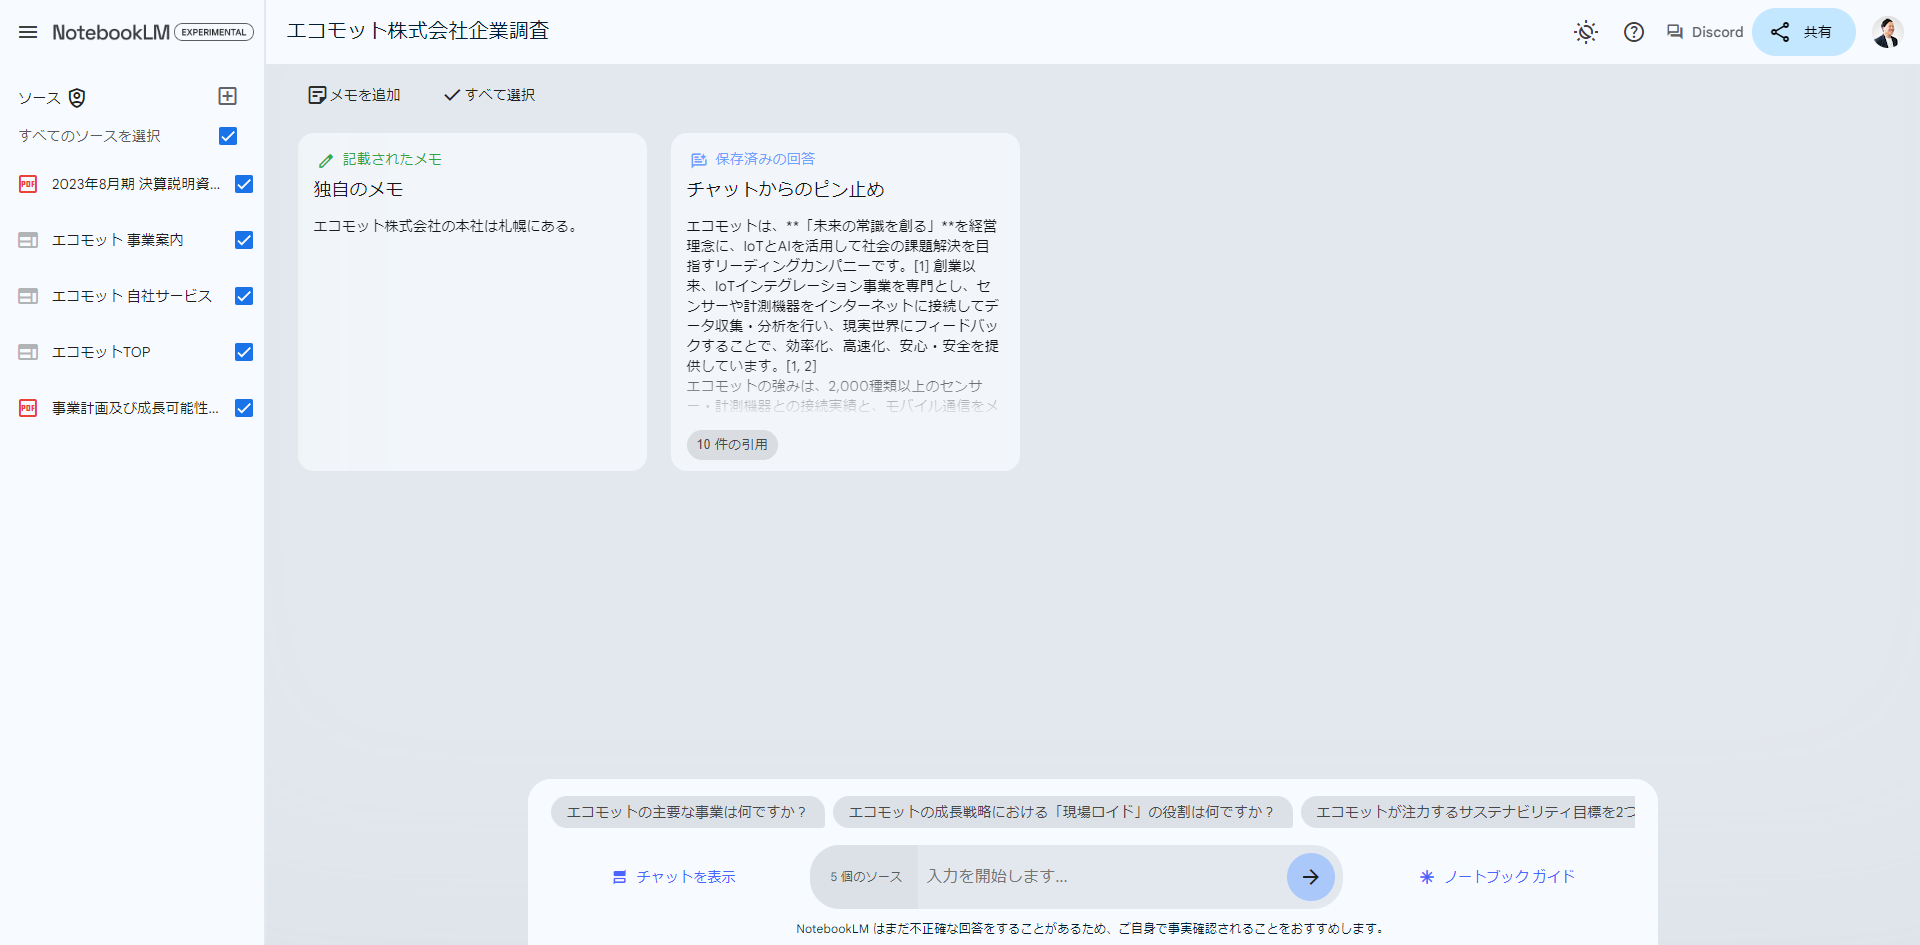This screenshot has width=1920, height=945.
Task: Open source エコモットTOP
Action: tap(101, 352)
